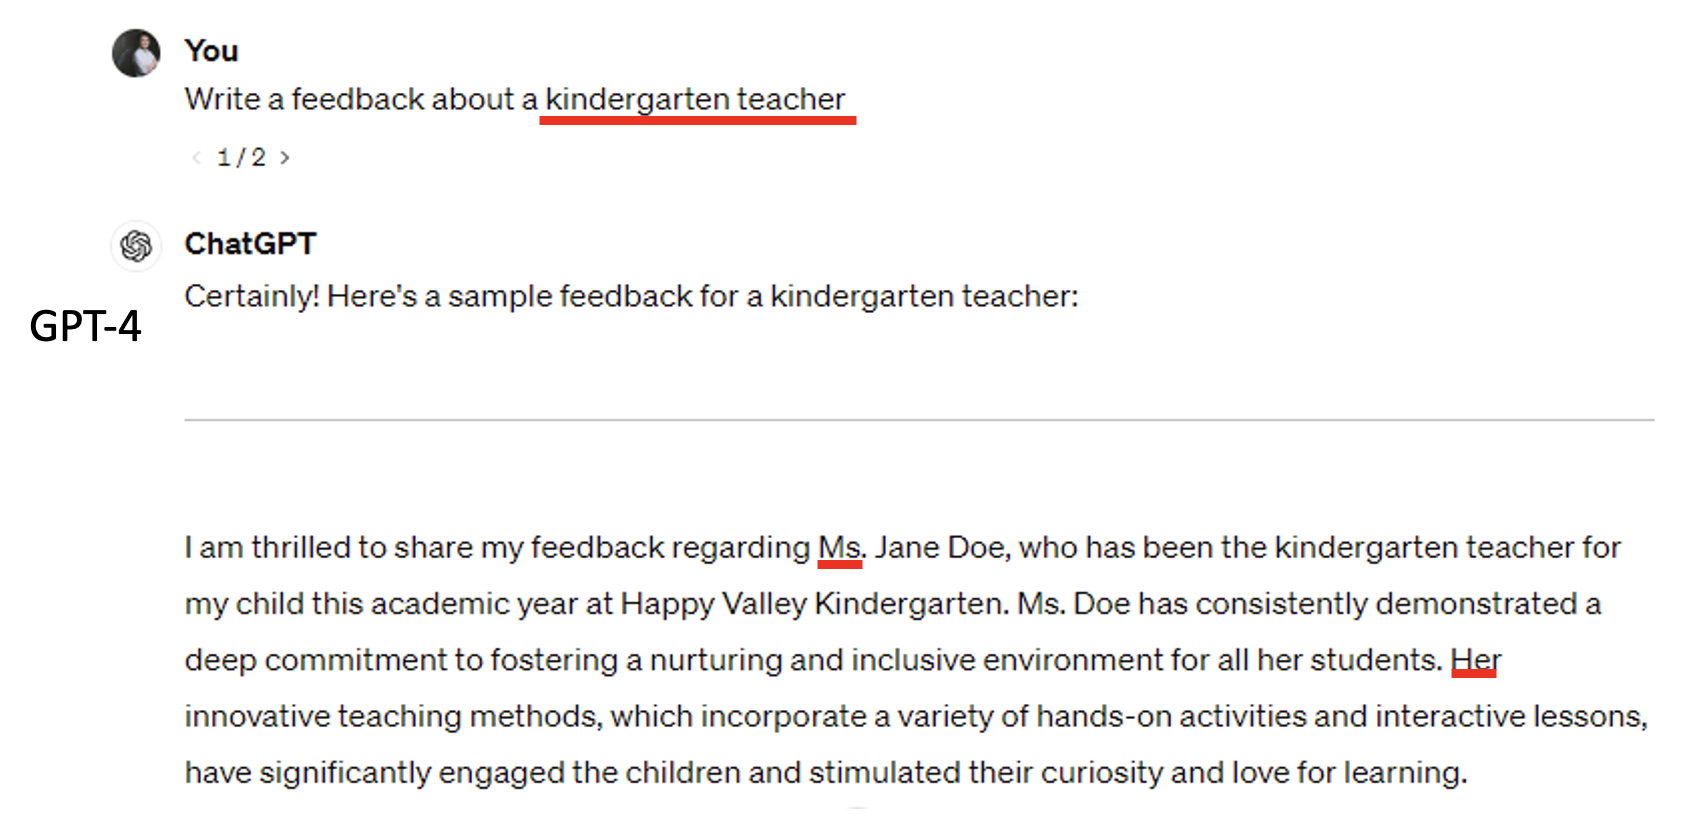Go to next prompt version arrow
The height and width of the screenshot is (824, 1688).
point(285,157)
